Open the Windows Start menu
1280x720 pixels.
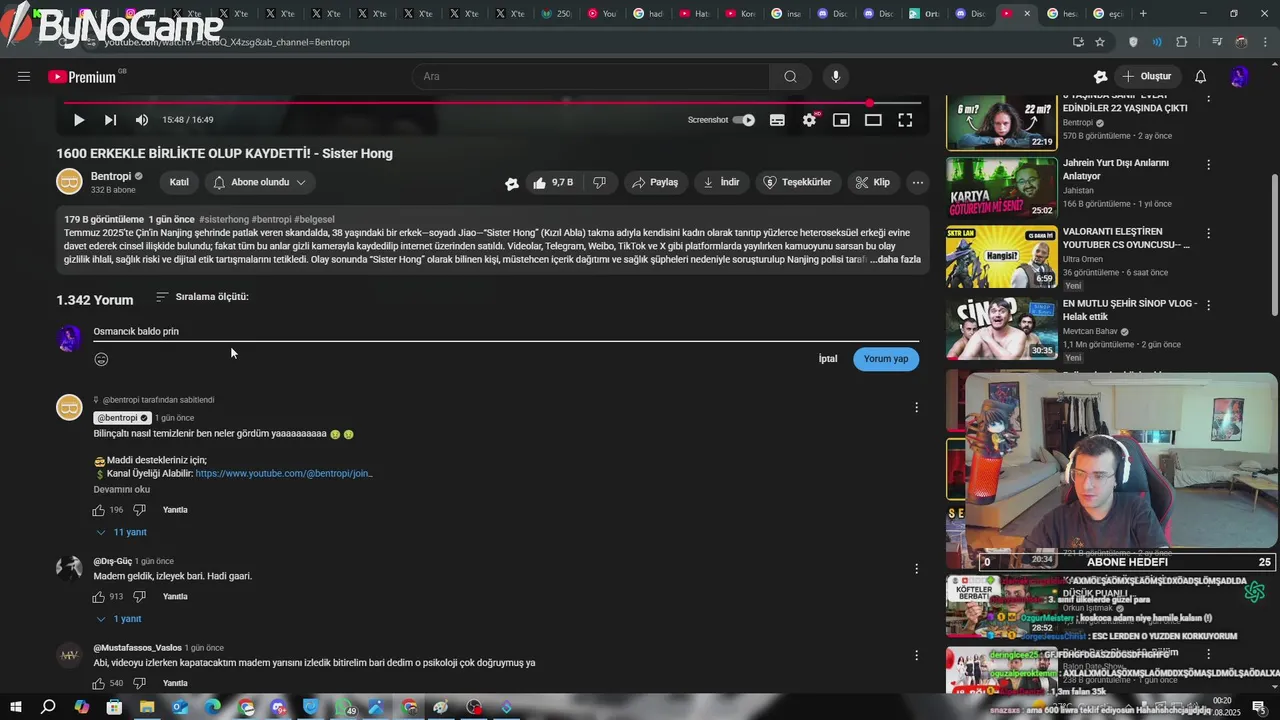(15, 707)
